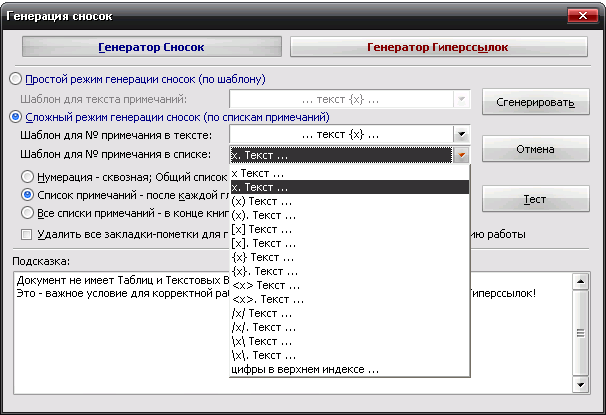Select "цифры в верхнем индексе ..." option
The width and height of the screenshot is (606, 415).
pos(305,369)
